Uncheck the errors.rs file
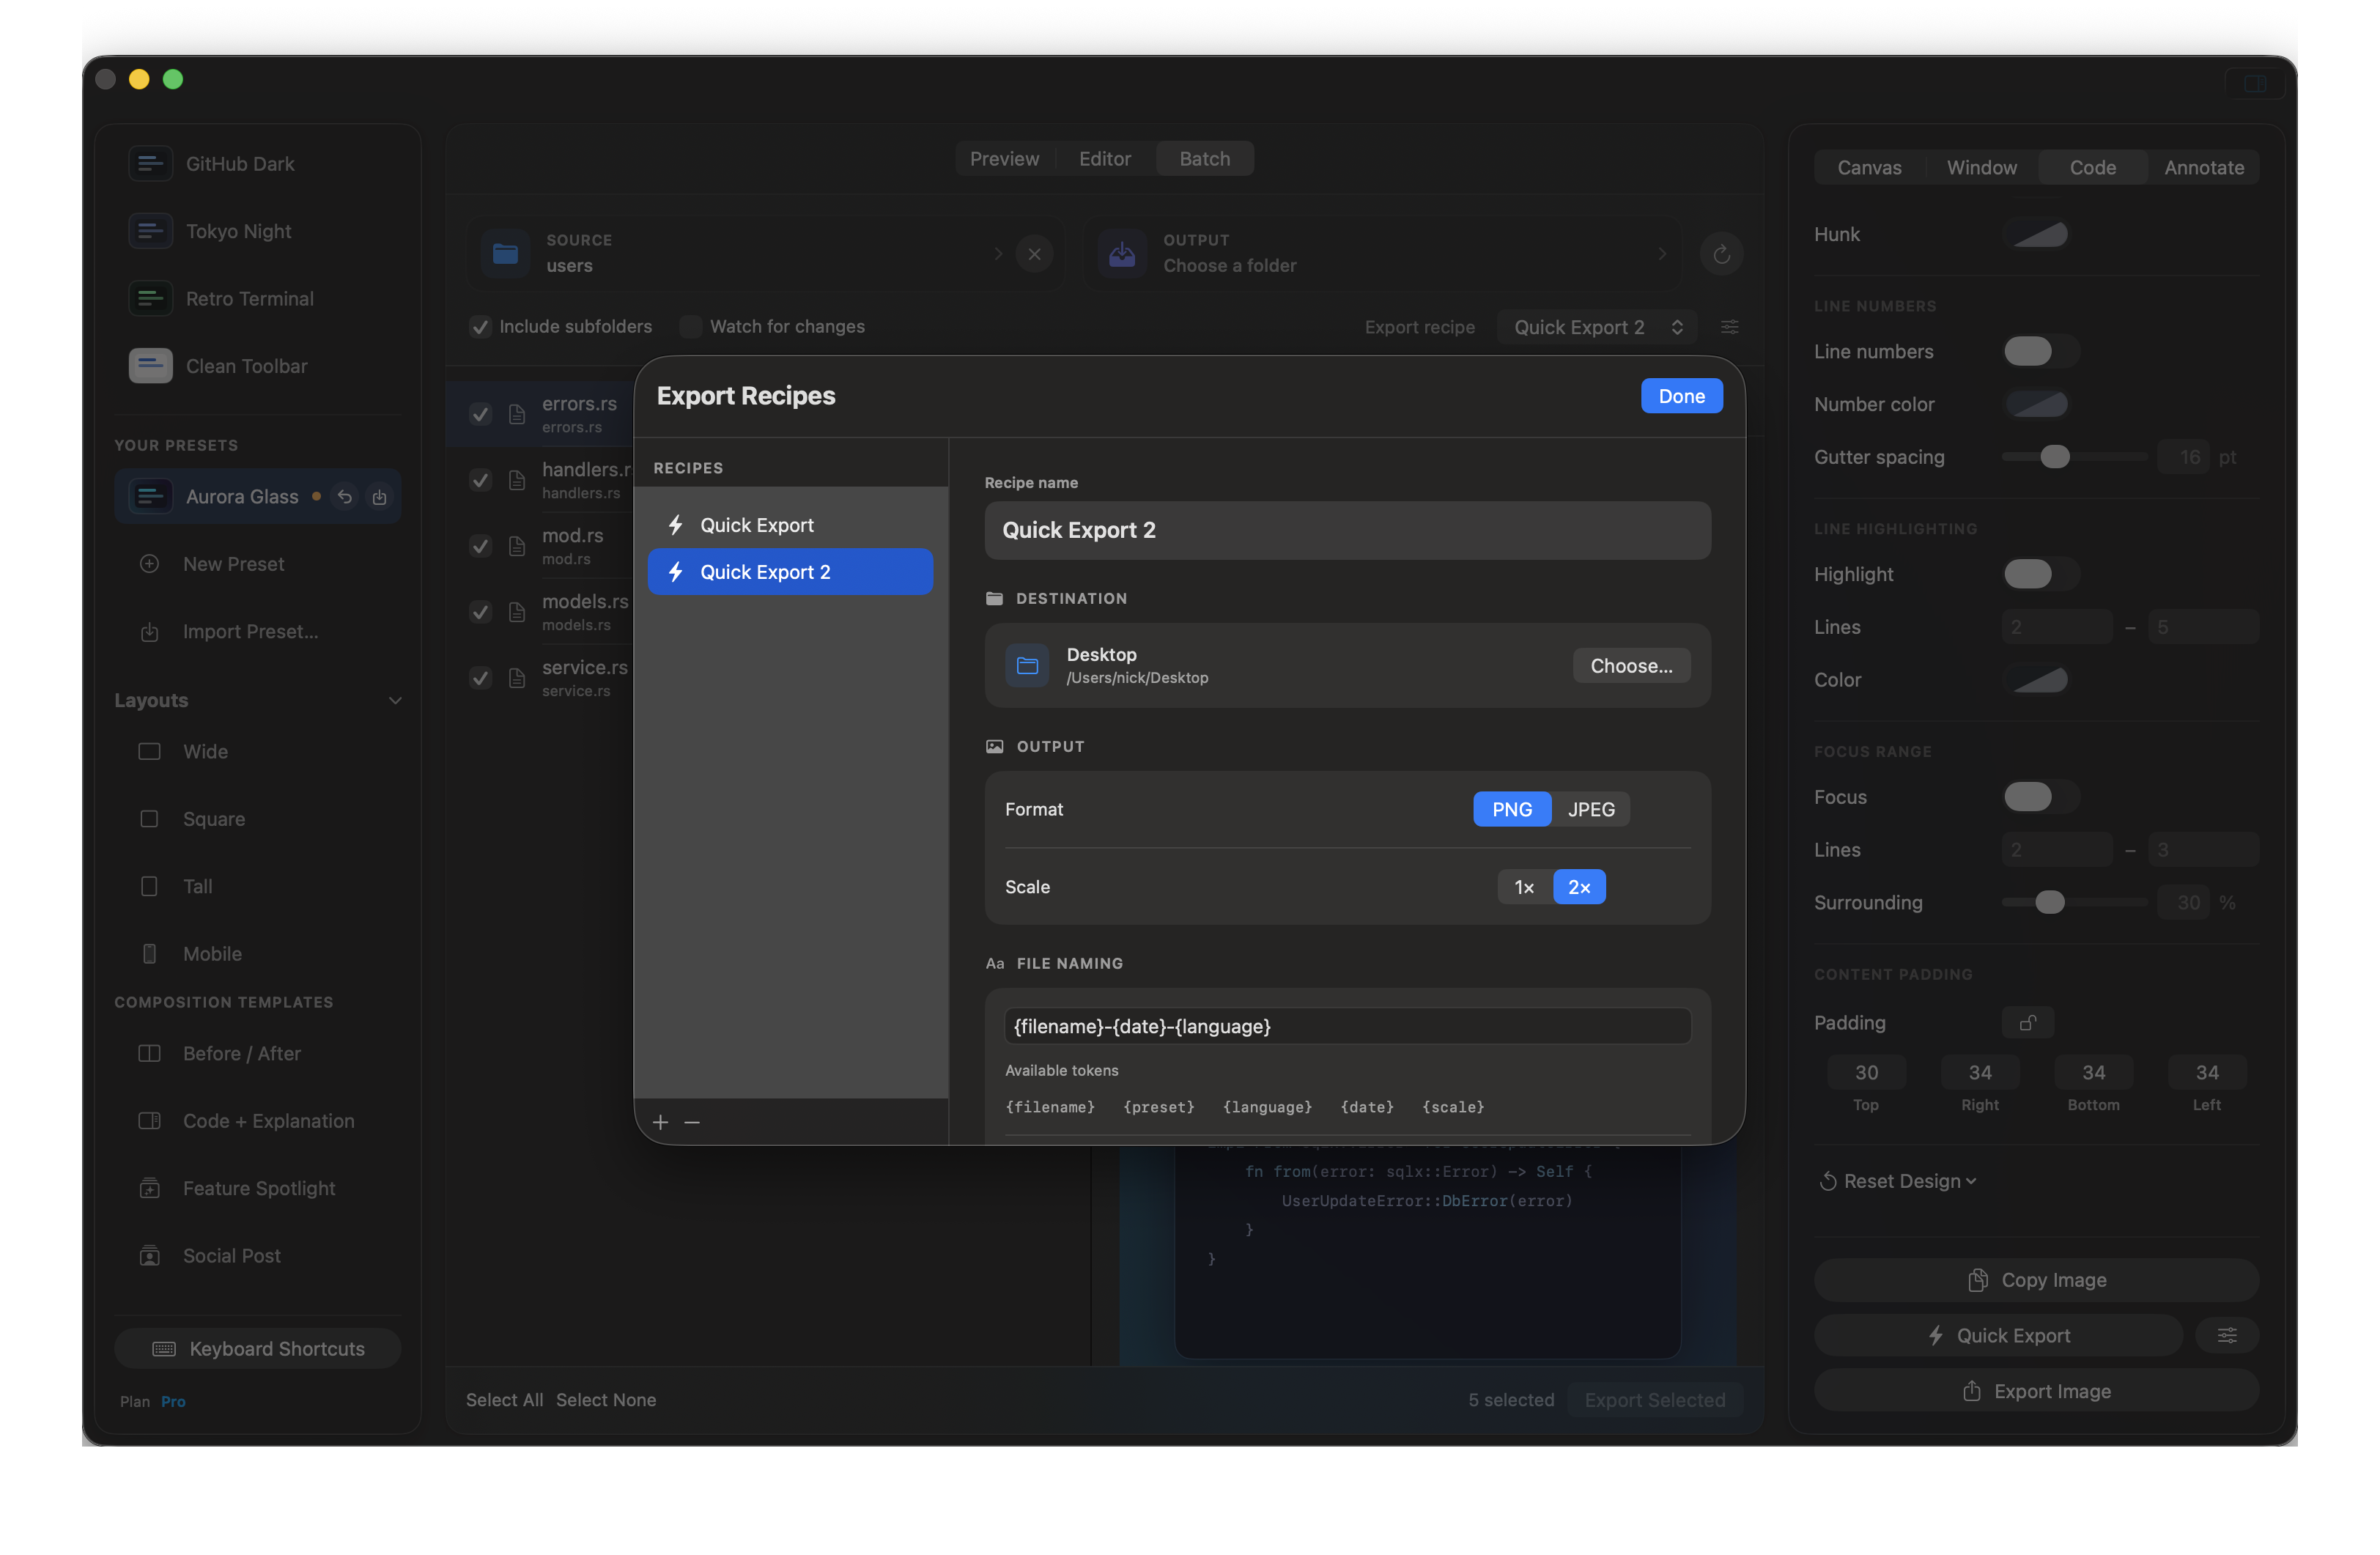Image resolution: width=2380 pixels, height=1555 pixels. 480,414
